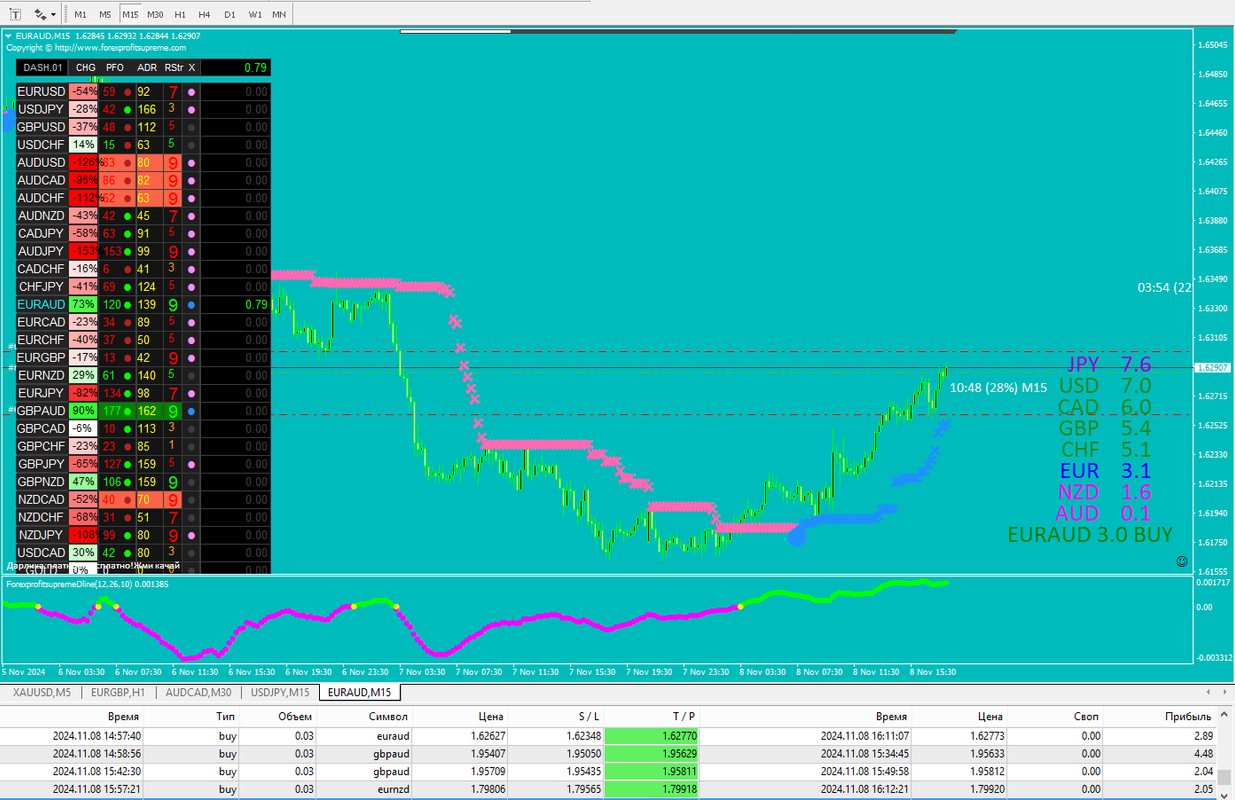Switch chart to M30 timeframe
The width and height of the screenshot is (1235, 800).
(155, 15)
